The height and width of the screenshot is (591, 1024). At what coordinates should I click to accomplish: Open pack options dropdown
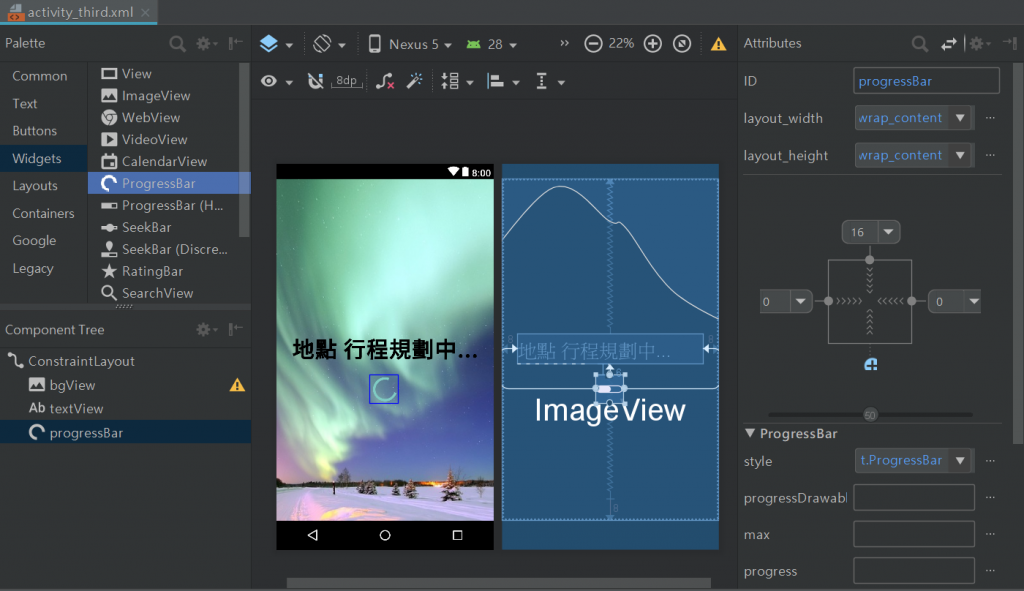[x=456, y=81]
